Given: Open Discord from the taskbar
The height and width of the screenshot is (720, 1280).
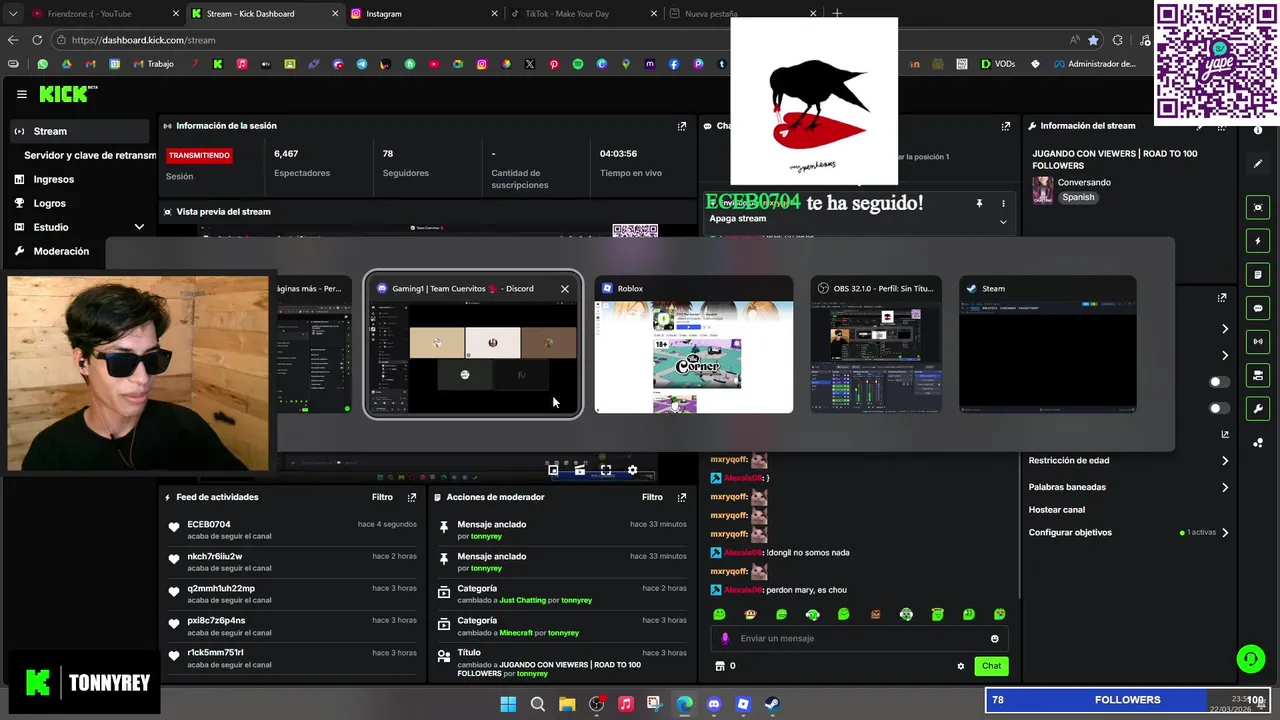Looking at the screenshot, I should pyautogui.click(x=713, y=704).
